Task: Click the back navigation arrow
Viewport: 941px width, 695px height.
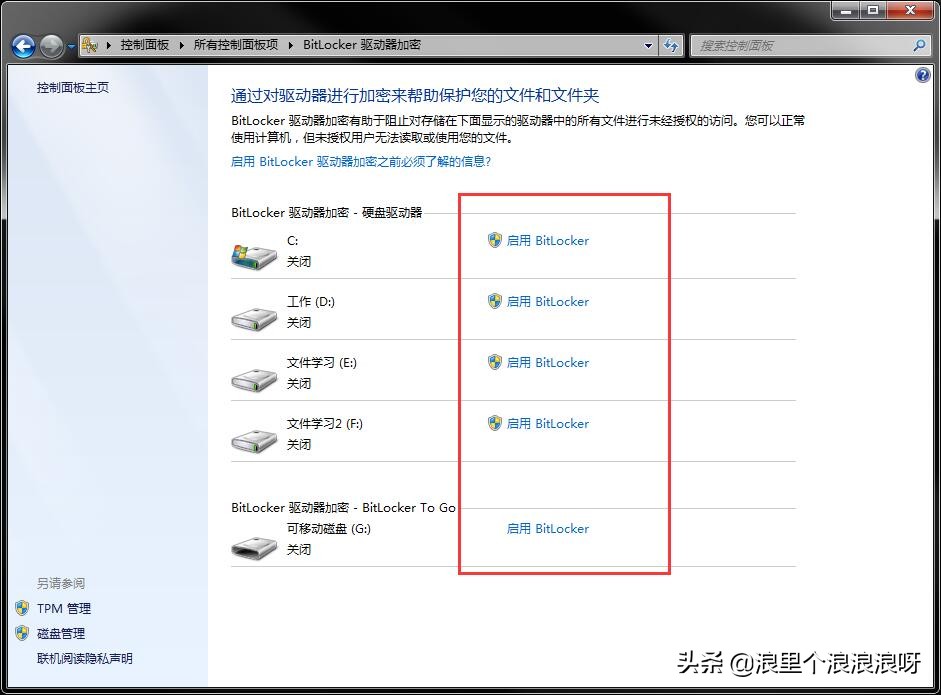Action: tap(22, 46)
